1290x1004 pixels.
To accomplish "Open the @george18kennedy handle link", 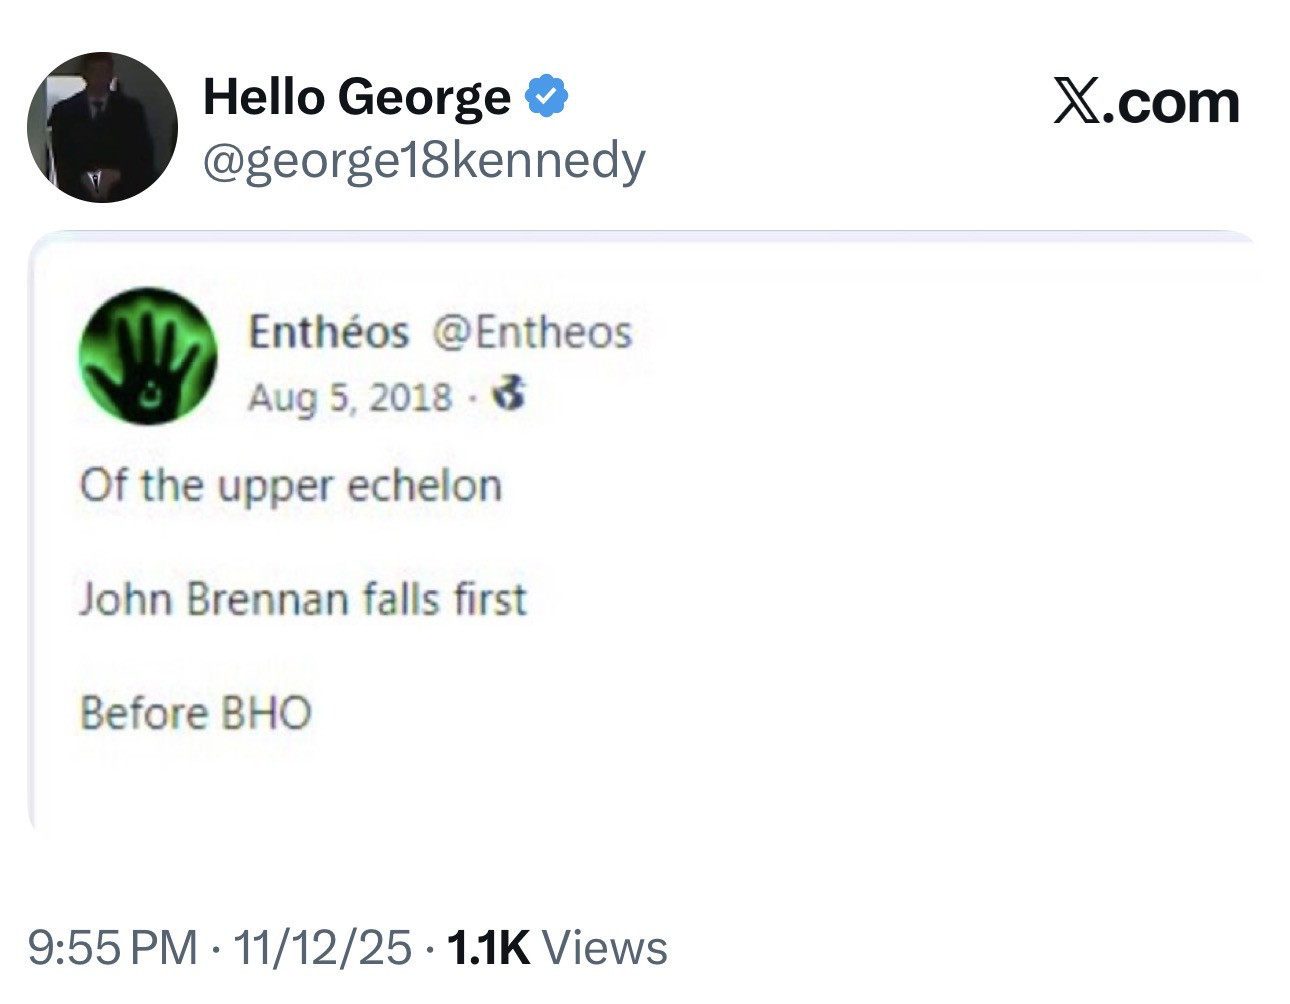I will [424, 160].
